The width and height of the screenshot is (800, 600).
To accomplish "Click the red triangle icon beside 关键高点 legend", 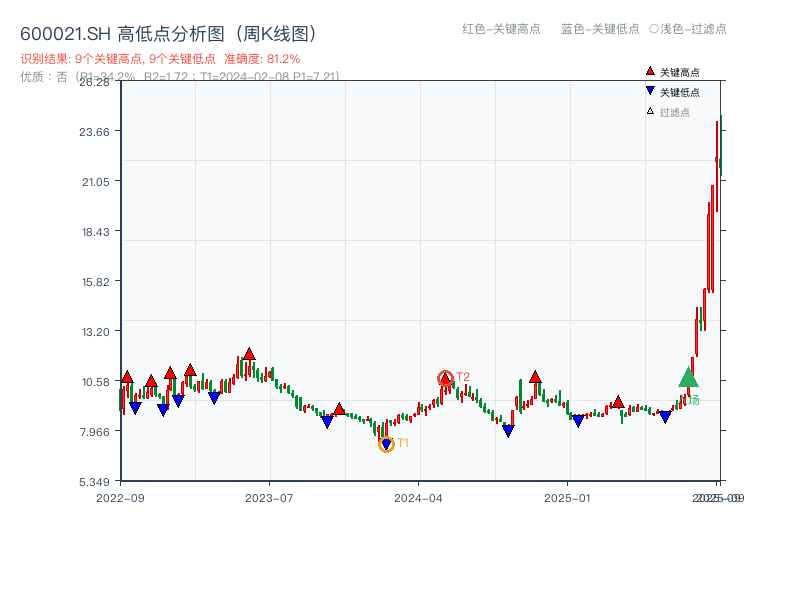I will tap(650, 71).
